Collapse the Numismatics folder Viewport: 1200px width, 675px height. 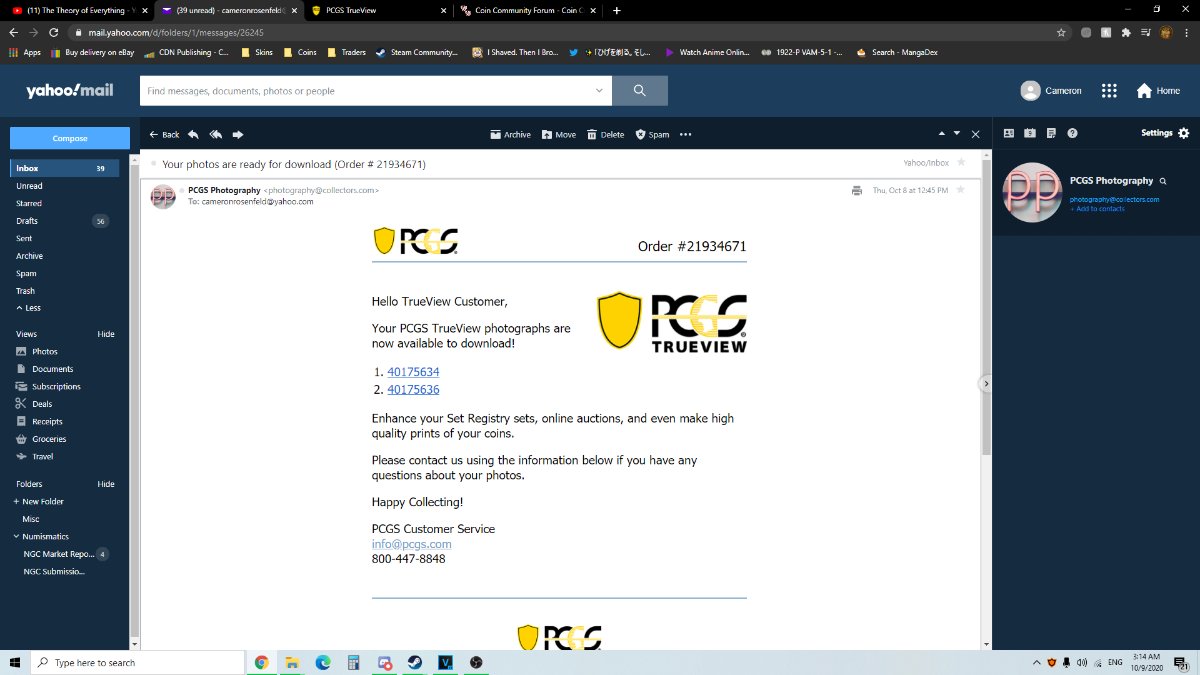click(17, 536)
